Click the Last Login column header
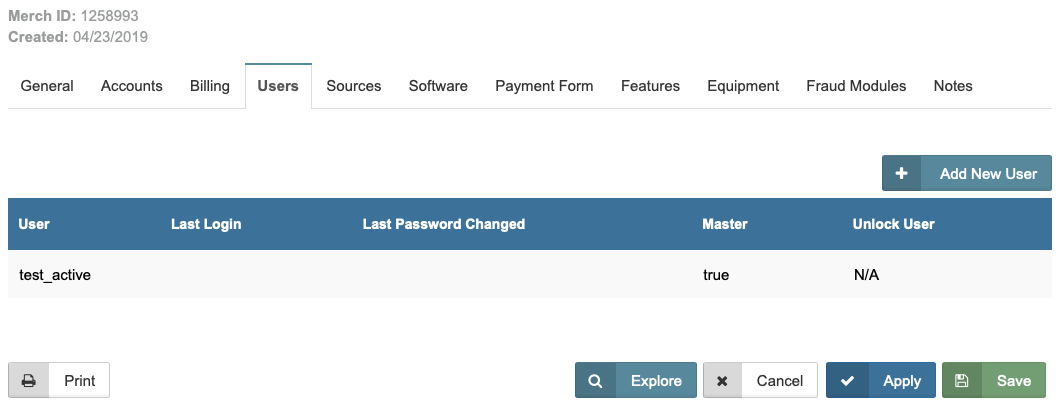Screen dimensions: 1063x417 click(x=206, y=224)
